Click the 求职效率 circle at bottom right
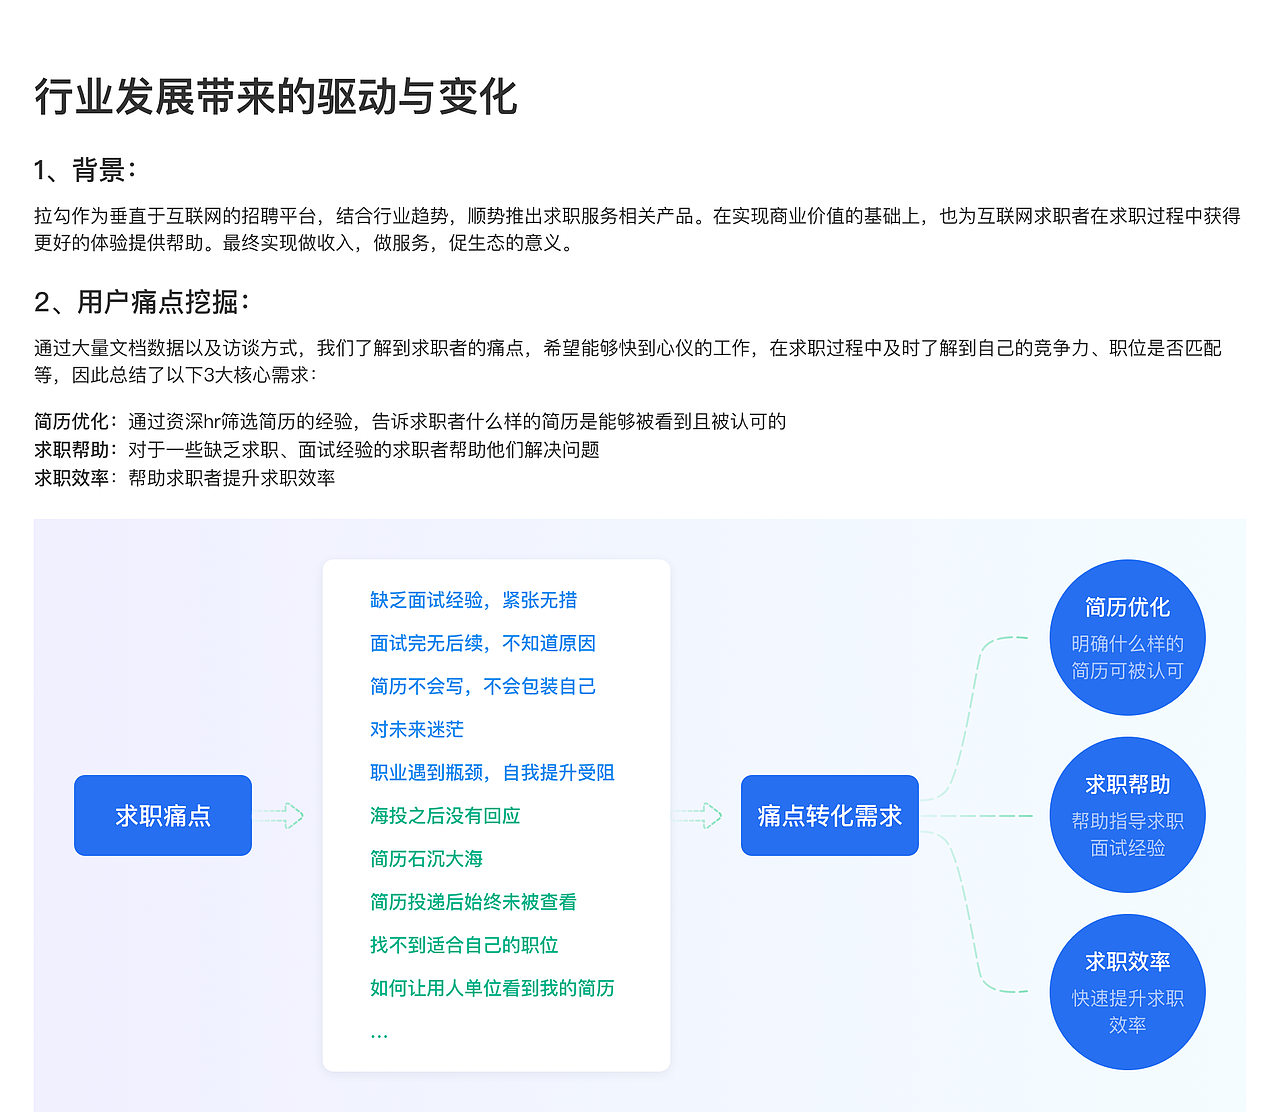 coord(1127,991)
